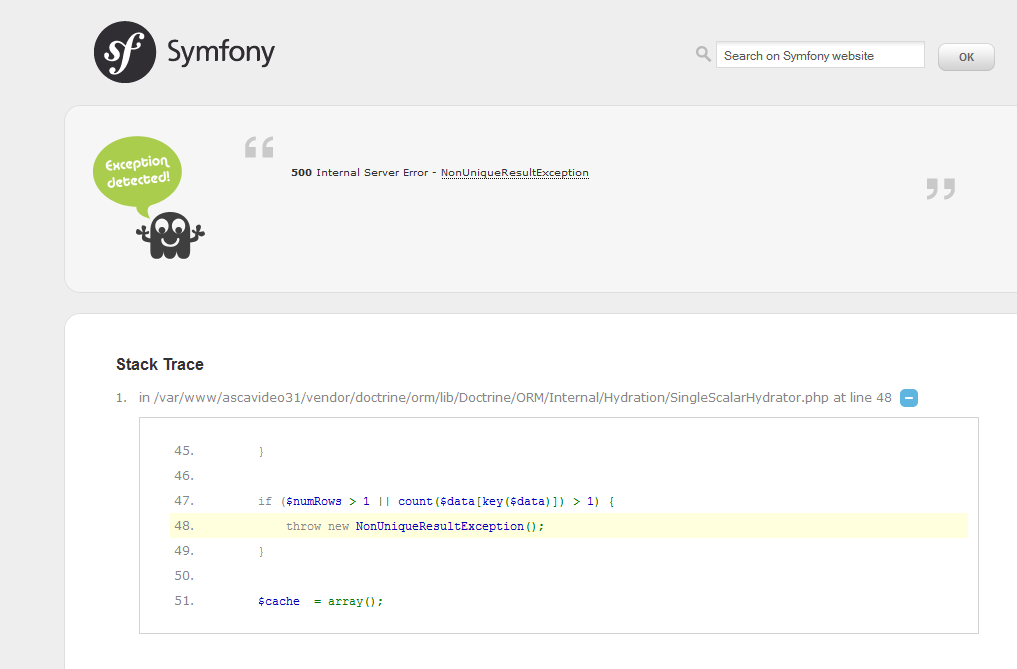This screenshot has width=1017, height=669.
Task: Click inside the 'Search on Symfony website' field
Action: pos(820,55)
